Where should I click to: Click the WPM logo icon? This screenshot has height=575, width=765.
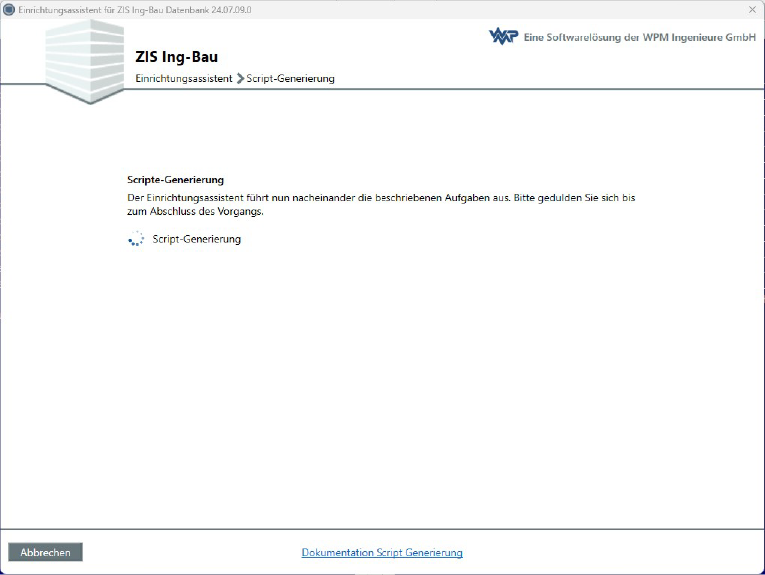[x=503, y=37]
